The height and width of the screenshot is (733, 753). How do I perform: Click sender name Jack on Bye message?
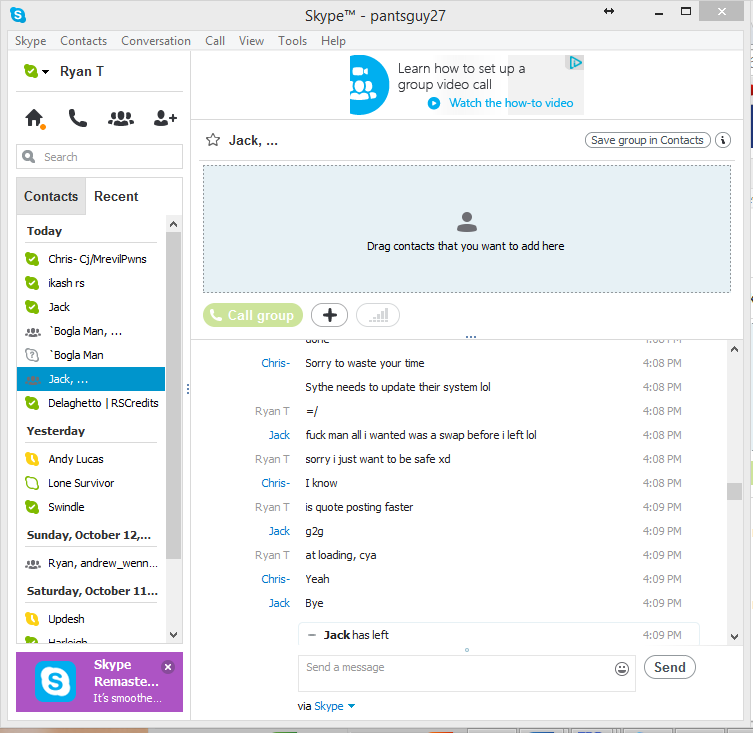279,603
